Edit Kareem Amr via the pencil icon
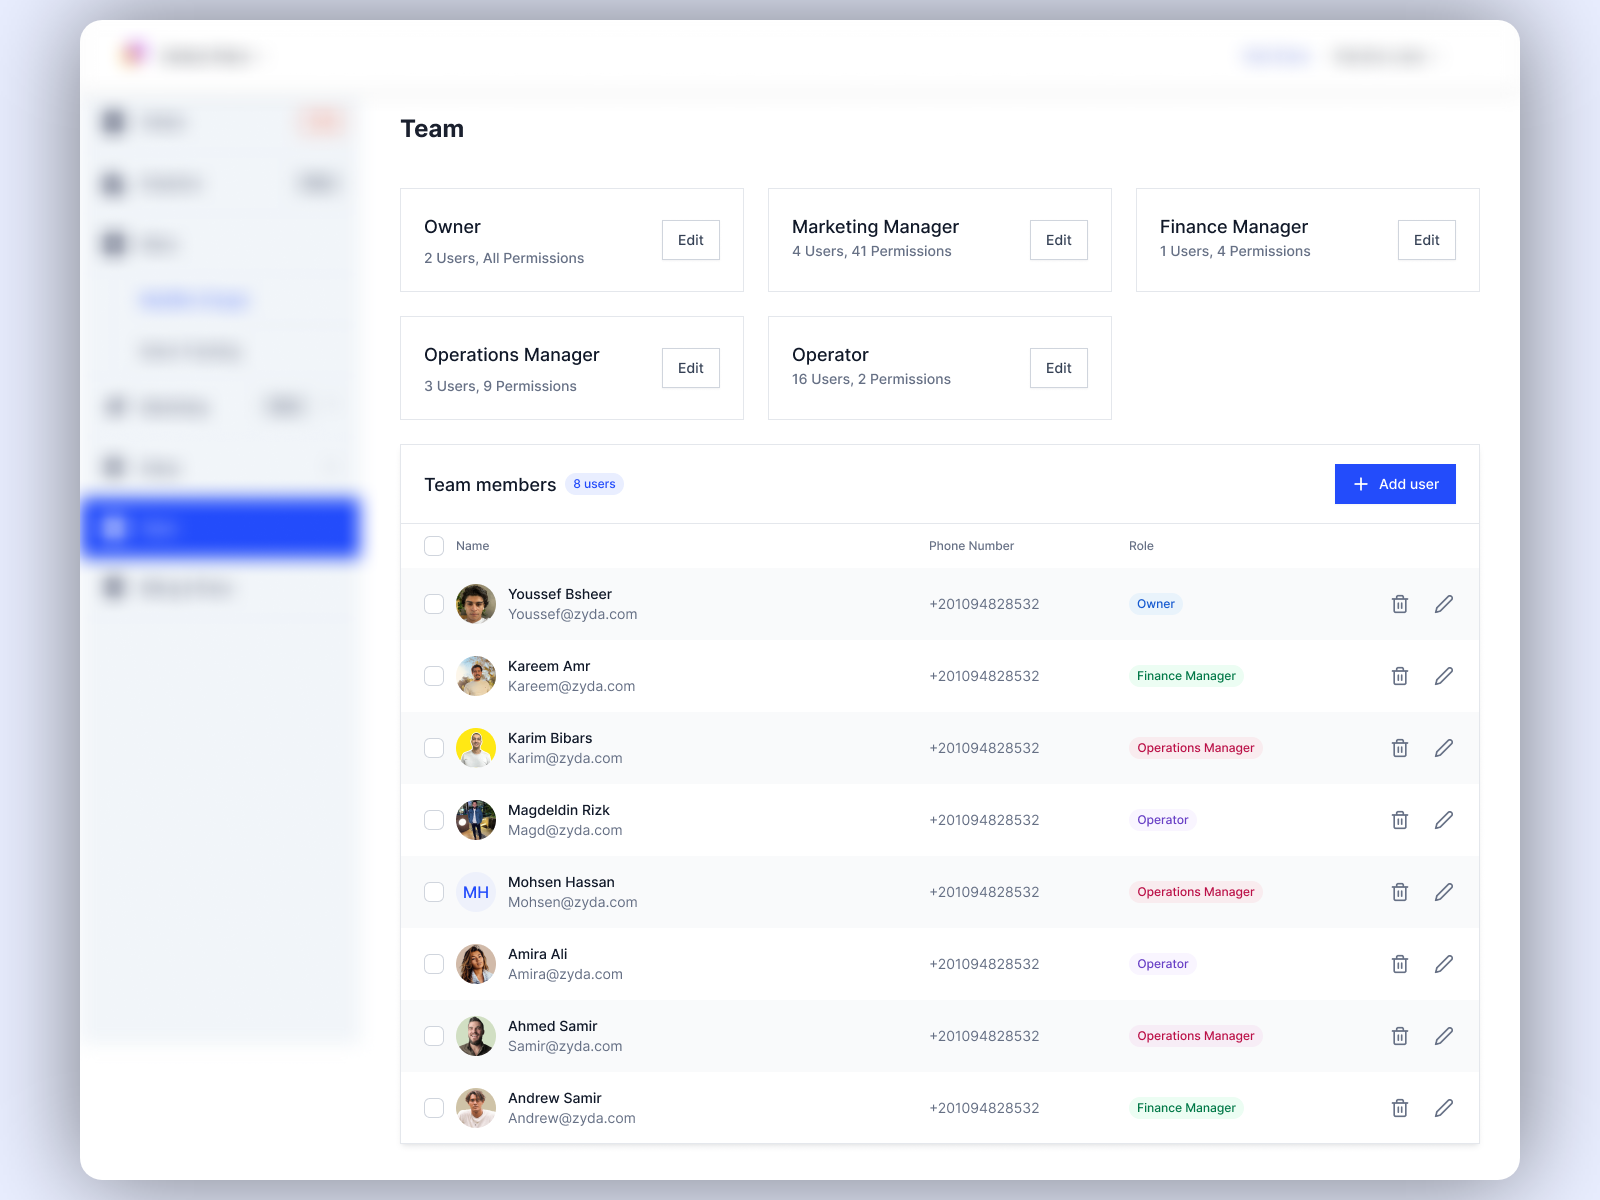This screenshot has height=1200, width=1600. tap(1443, 676)
